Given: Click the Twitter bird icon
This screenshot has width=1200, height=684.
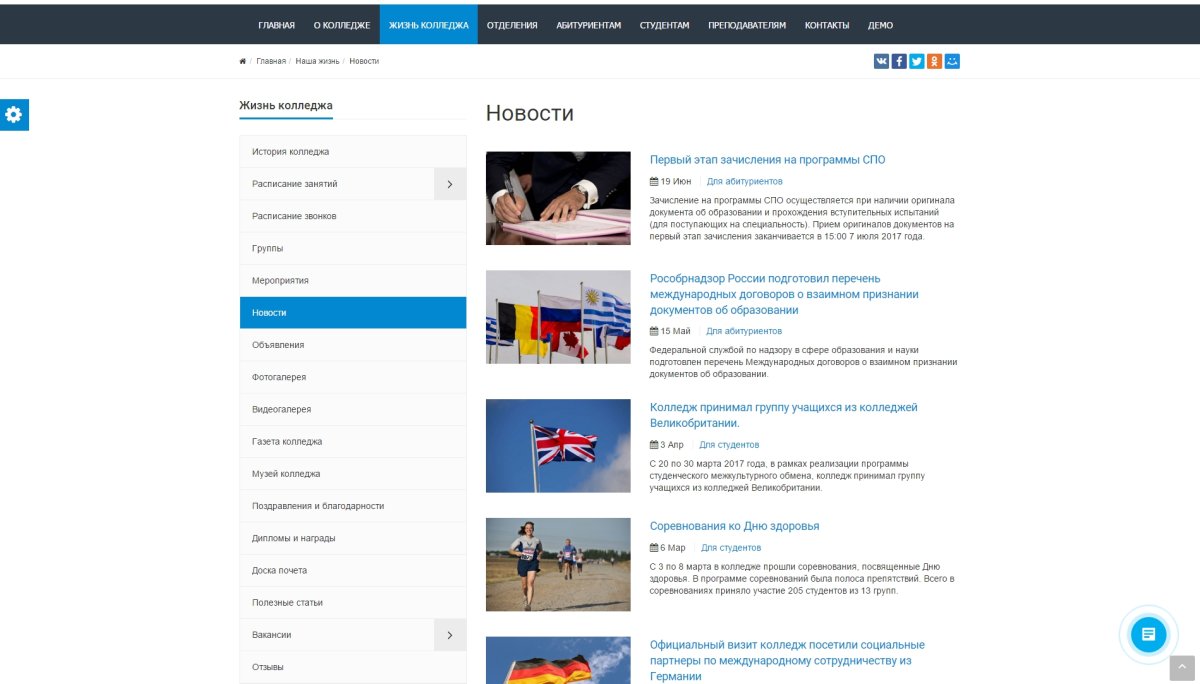Looking at the screenshot, I should coord(916,61).
